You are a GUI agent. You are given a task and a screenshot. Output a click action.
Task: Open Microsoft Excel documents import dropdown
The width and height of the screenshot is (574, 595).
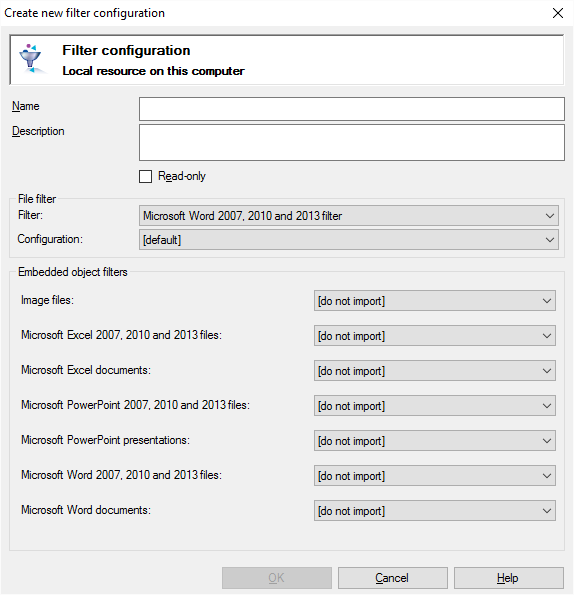tap(435, 371)
